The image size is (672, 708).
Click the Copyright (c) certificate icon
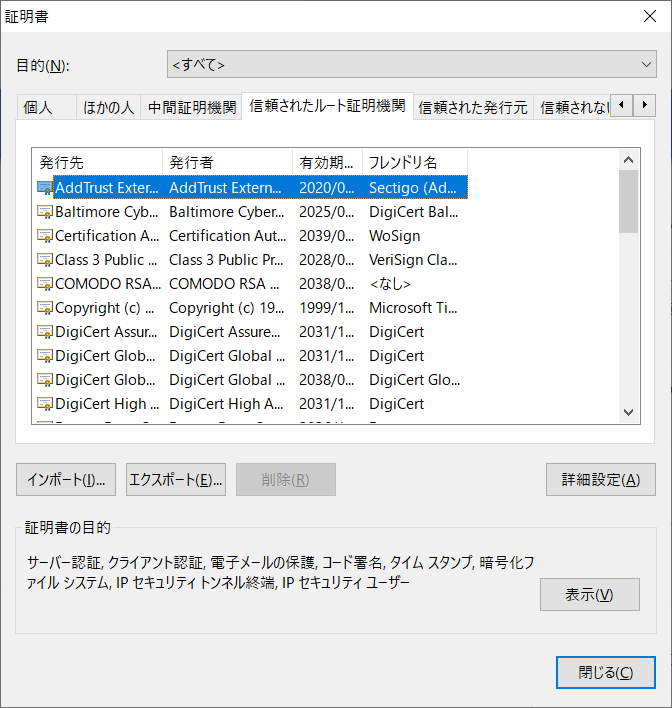click(45, 308)
